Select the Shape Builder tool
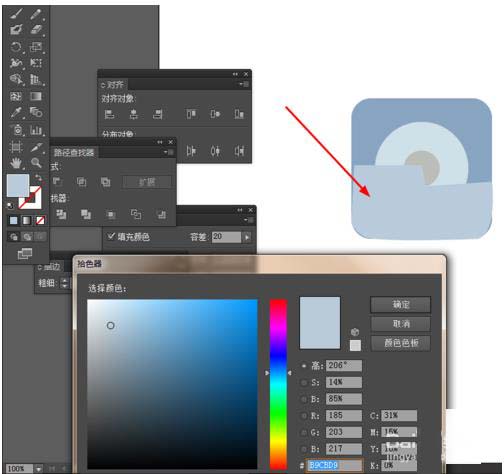Screen dimensions: 504x474 coord(16,79)
